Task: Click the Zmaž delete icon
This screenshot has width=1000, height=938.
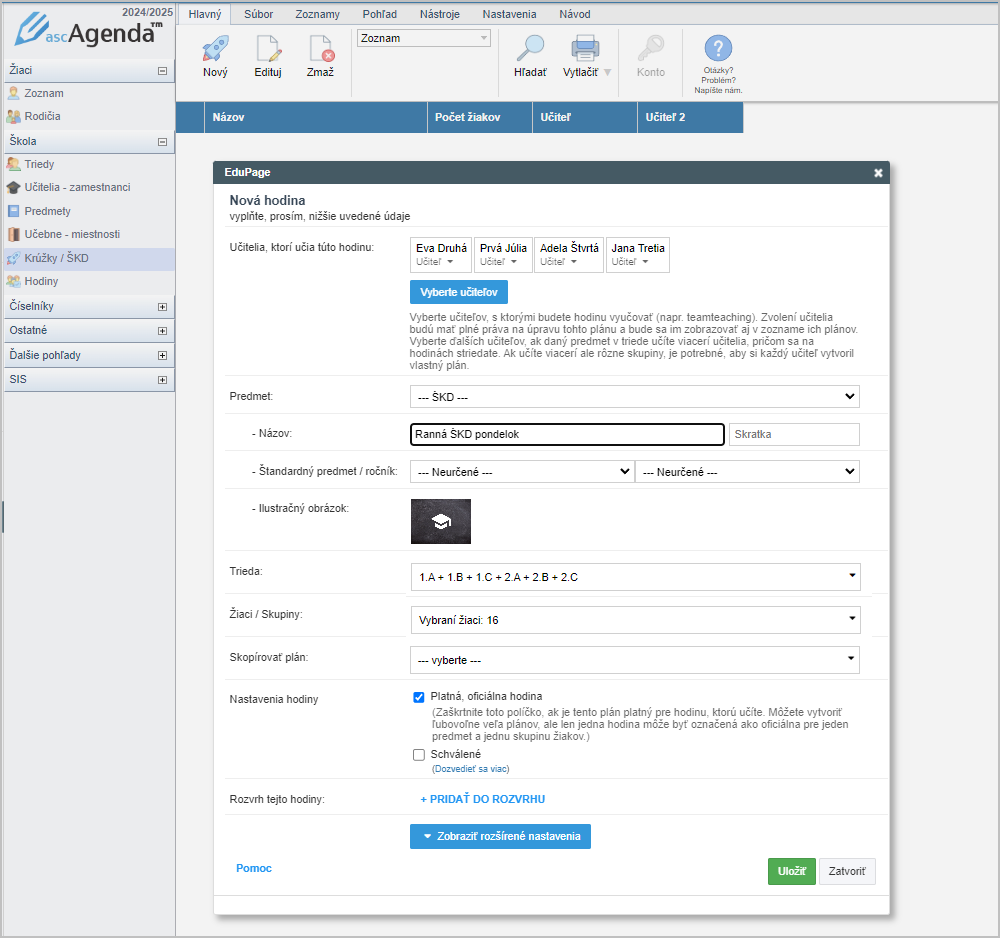Action: [x=321, y=48]
